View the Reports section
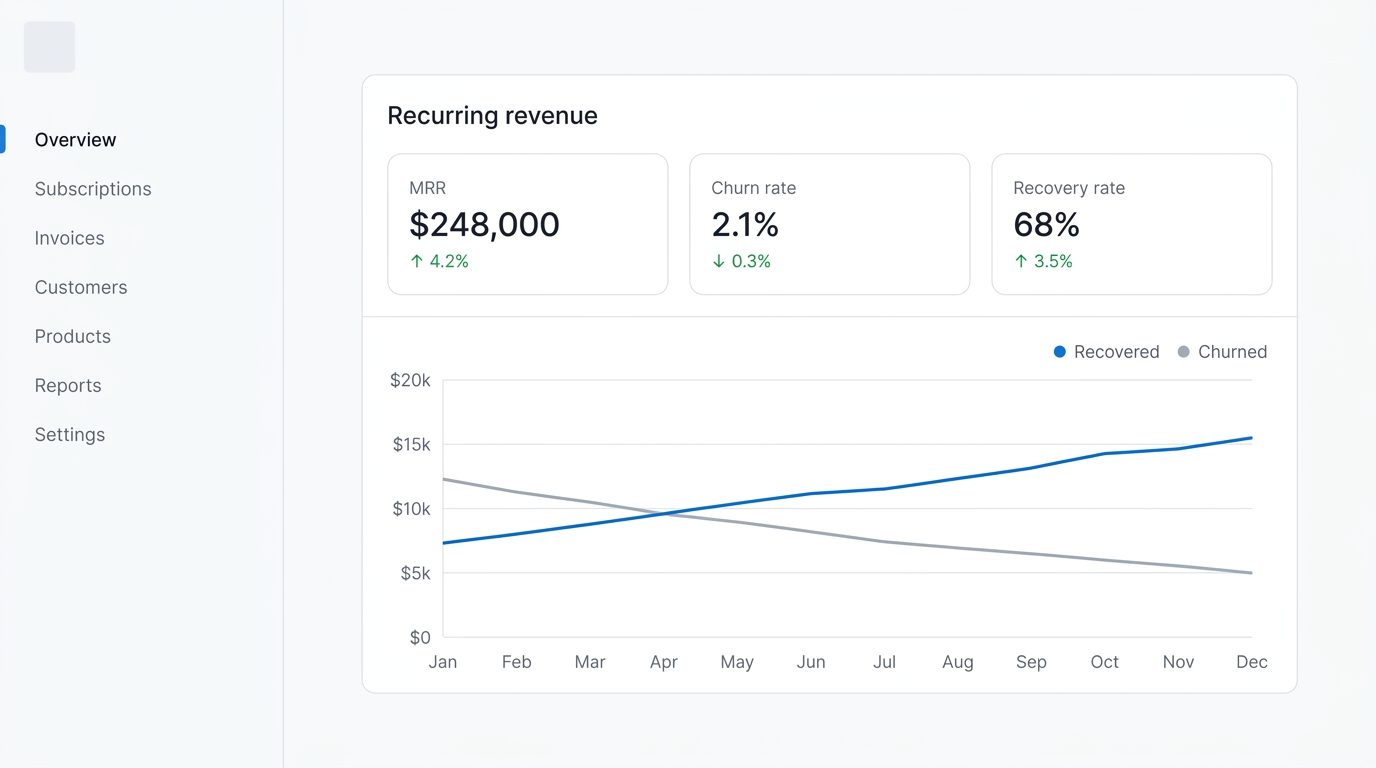Viewport: 1376px width, 768px height. click(x=68, y=385)
